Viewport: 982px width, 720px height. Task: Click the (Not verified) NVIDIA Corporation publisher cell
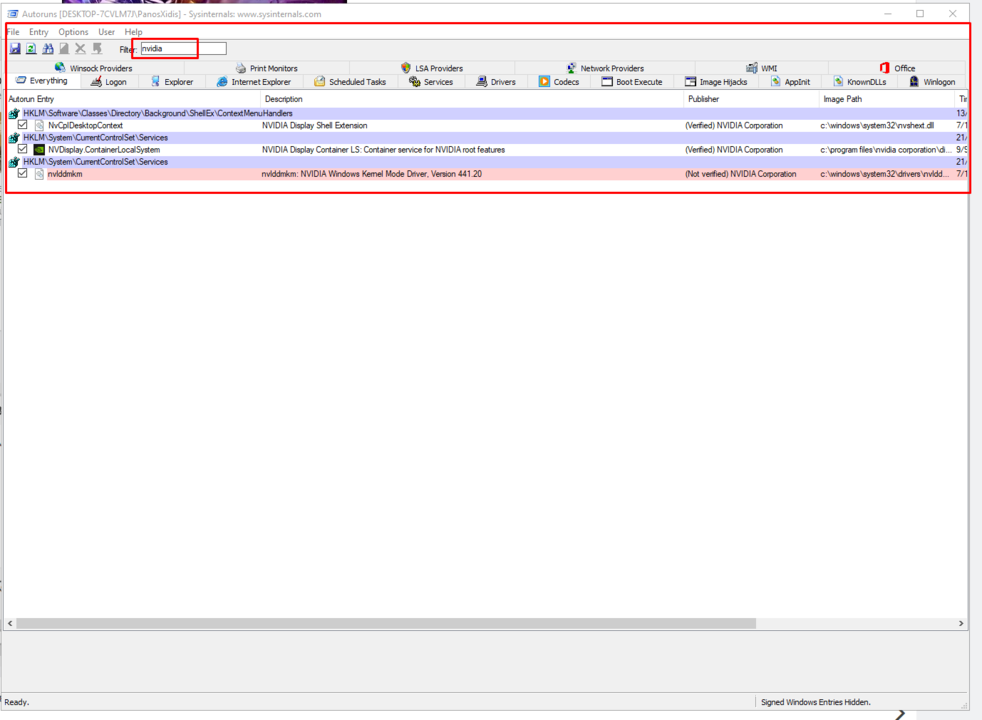point(741,174)
